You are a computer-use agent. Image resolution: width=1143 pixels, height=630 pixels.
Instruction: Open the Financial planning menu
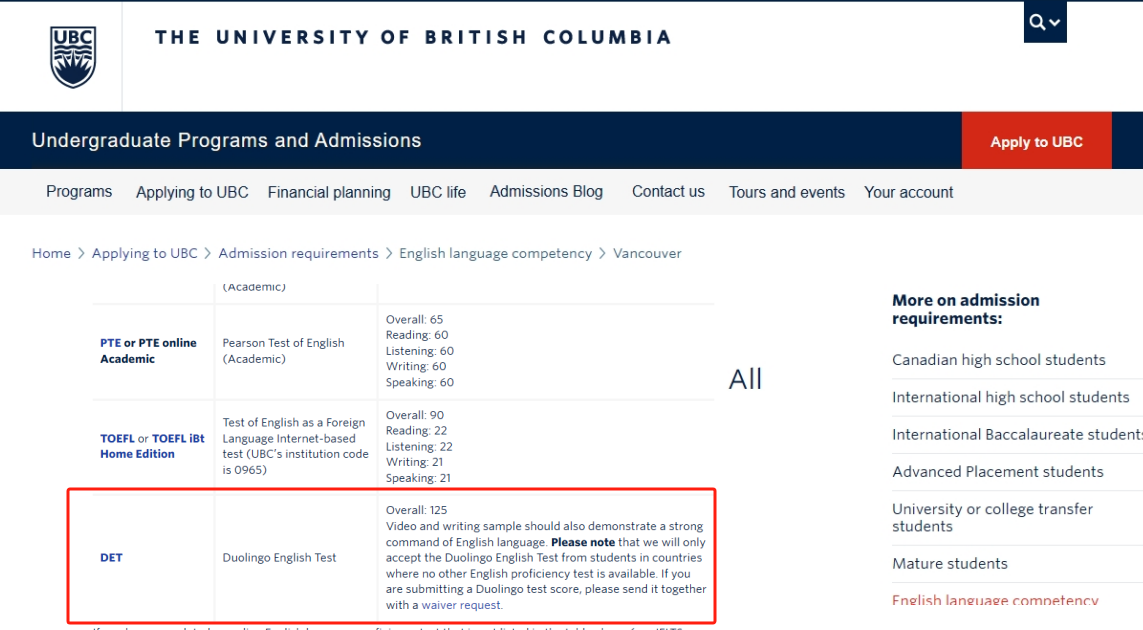click(329, 192)
